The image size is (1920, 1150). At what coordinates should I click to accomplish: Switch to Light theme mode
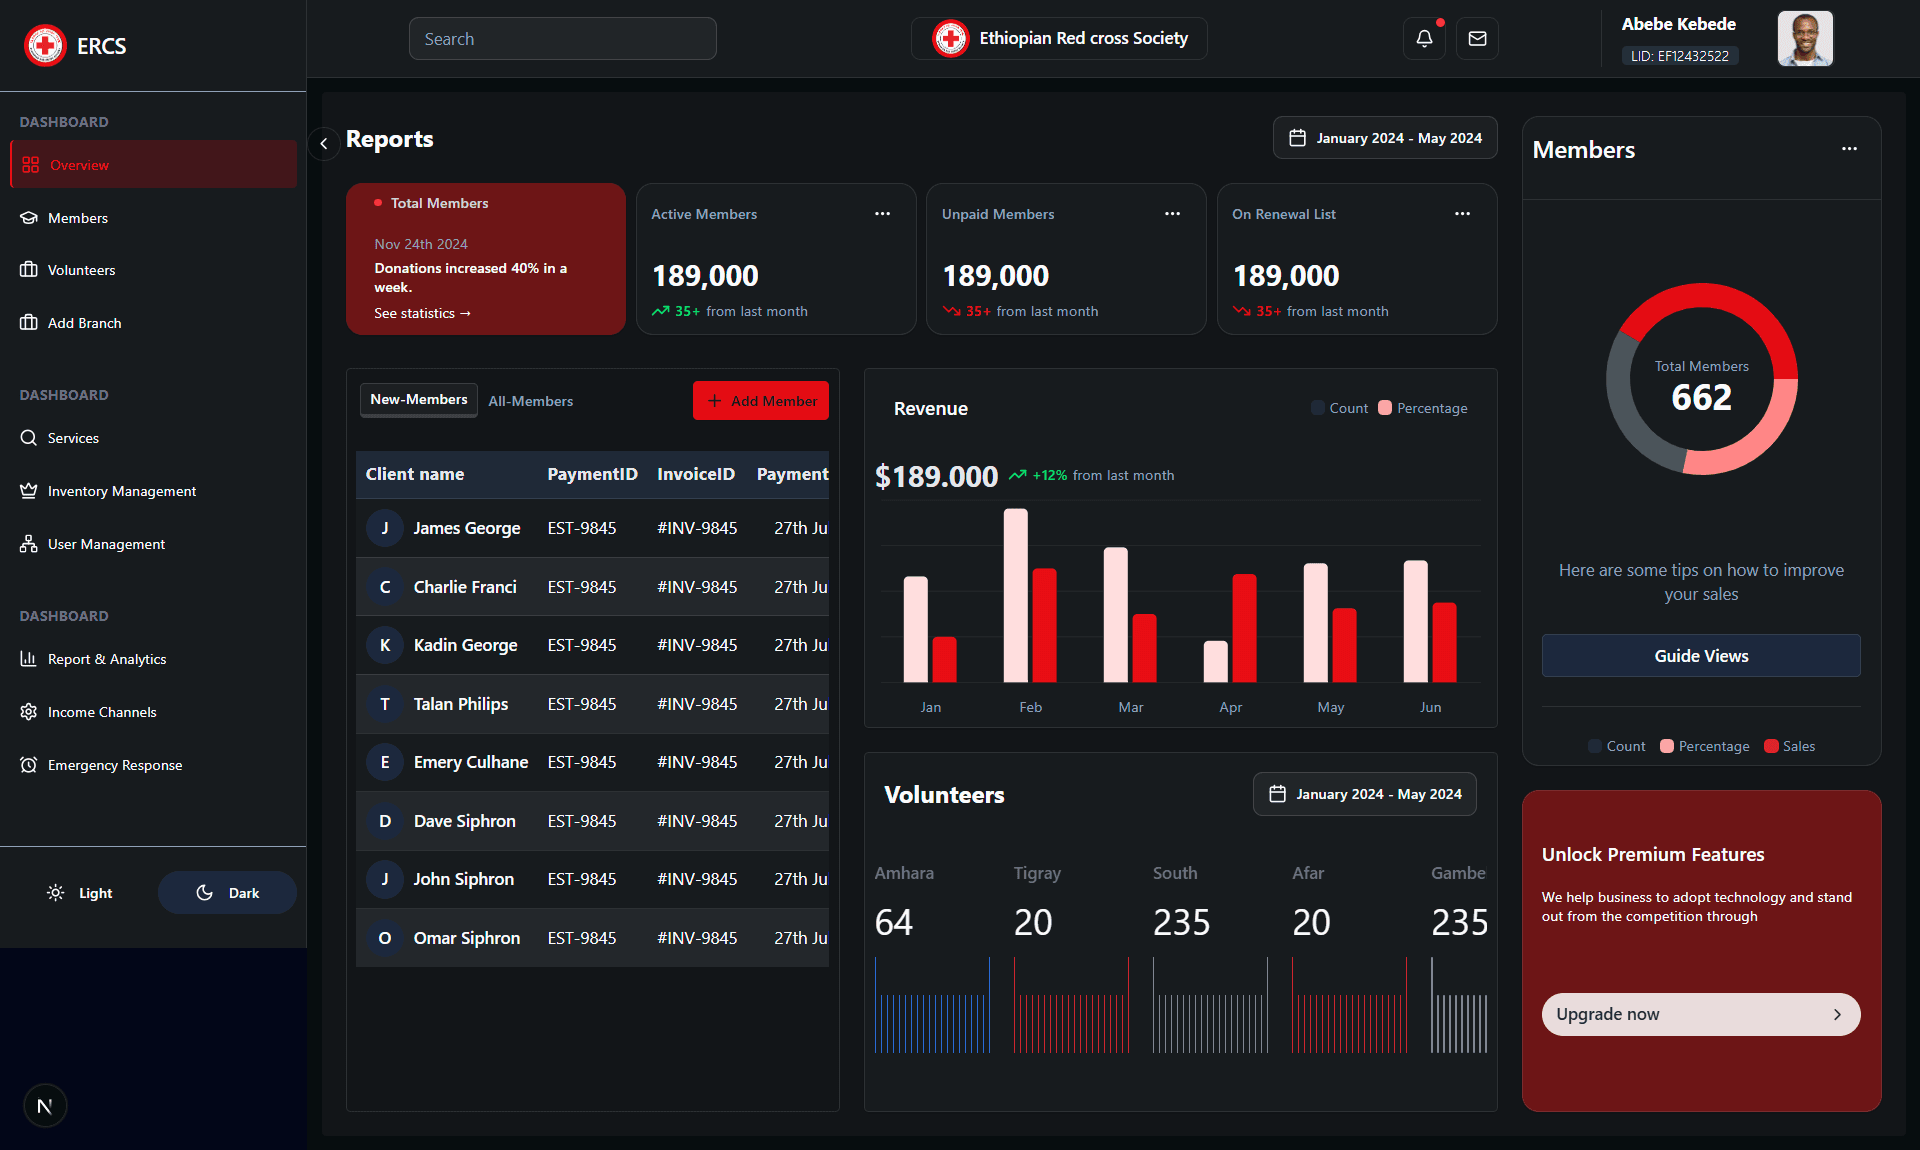tap(80, 893)
